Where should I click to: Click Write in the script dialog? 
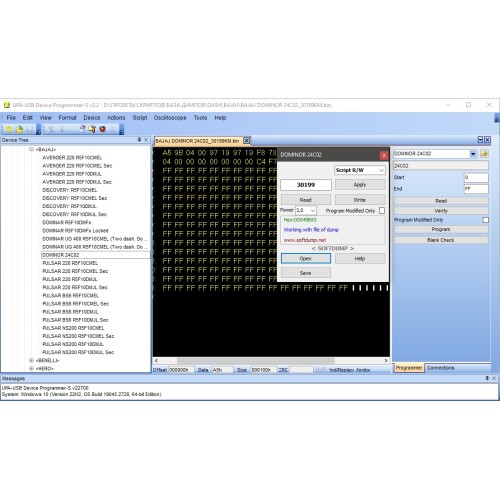pyautogui.click(x=360, y=200)
